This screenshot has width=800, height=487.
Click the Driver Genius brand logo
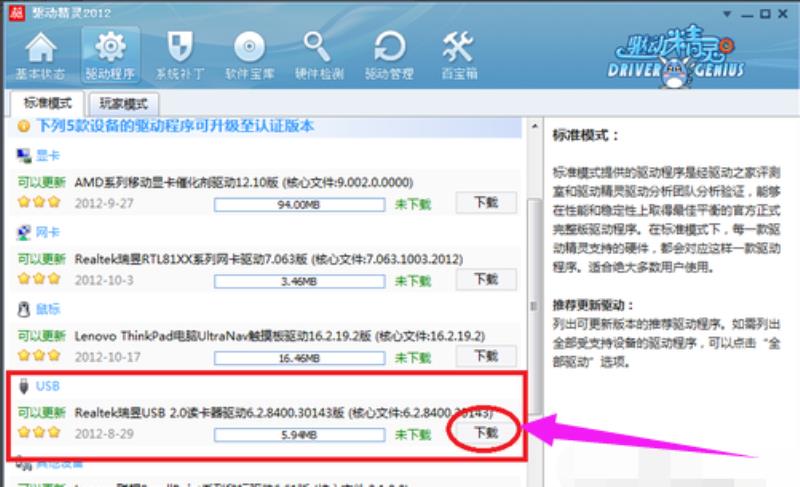(x=676, y=56)
